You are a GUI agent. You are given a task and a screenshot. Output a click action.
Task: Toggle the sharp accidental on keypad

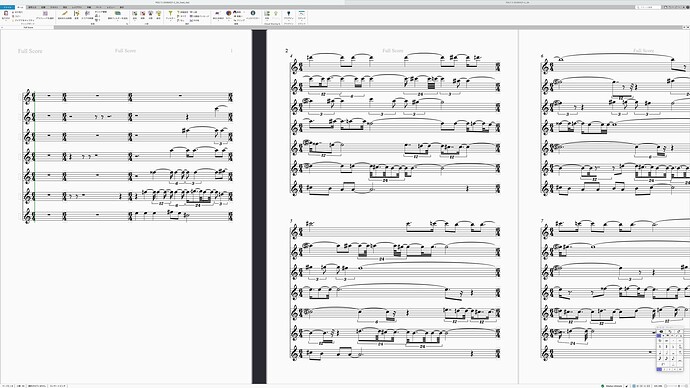[x=667, y=347]
